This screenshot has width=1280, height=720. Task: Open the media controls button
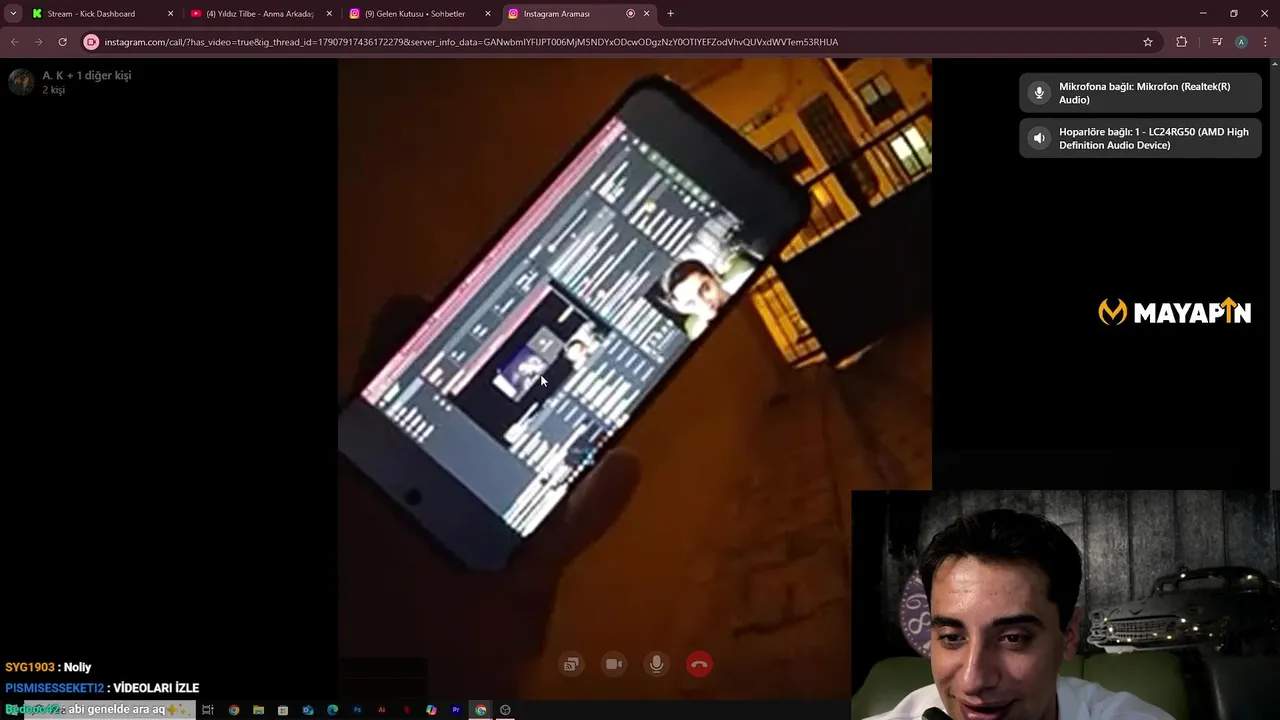pyautogui.click(x=1217, y=42)
